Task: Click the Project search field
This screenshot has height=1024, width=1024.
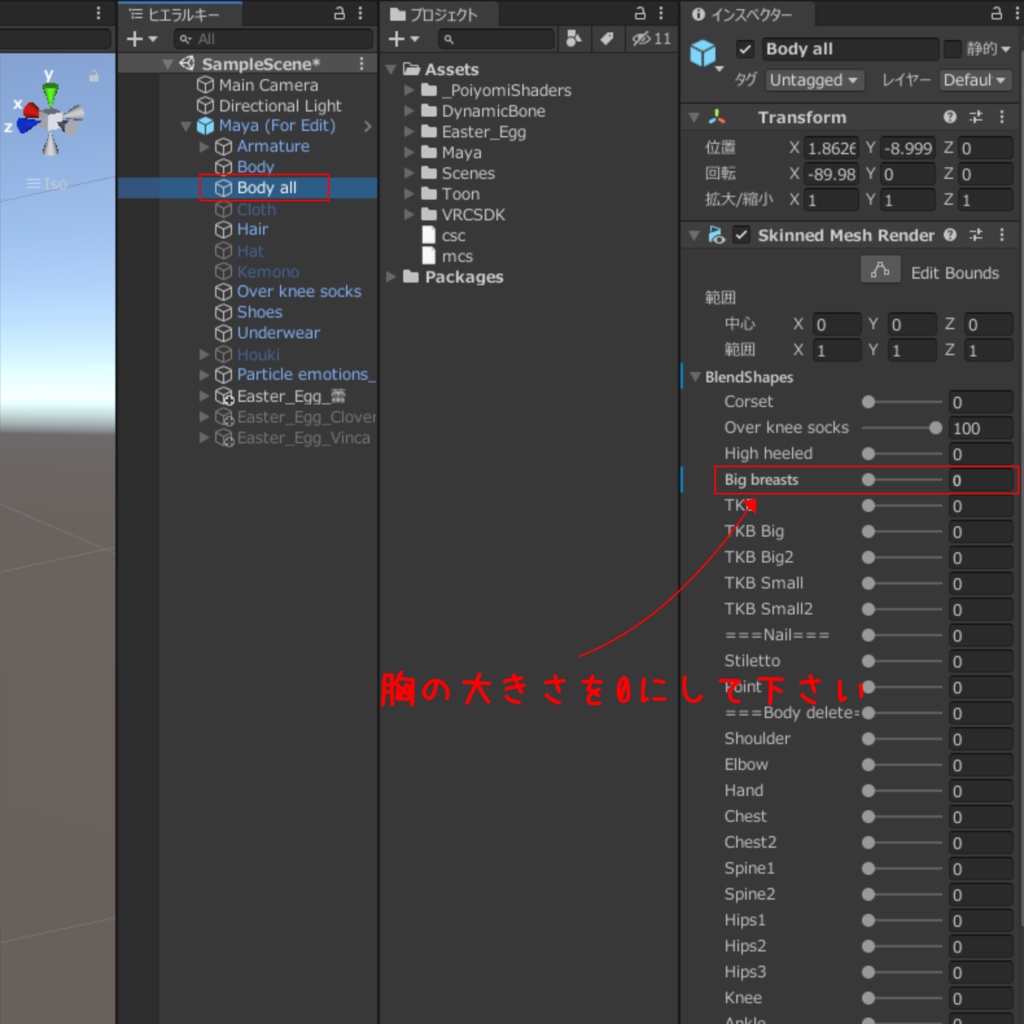Action: [x=497, y=39]
